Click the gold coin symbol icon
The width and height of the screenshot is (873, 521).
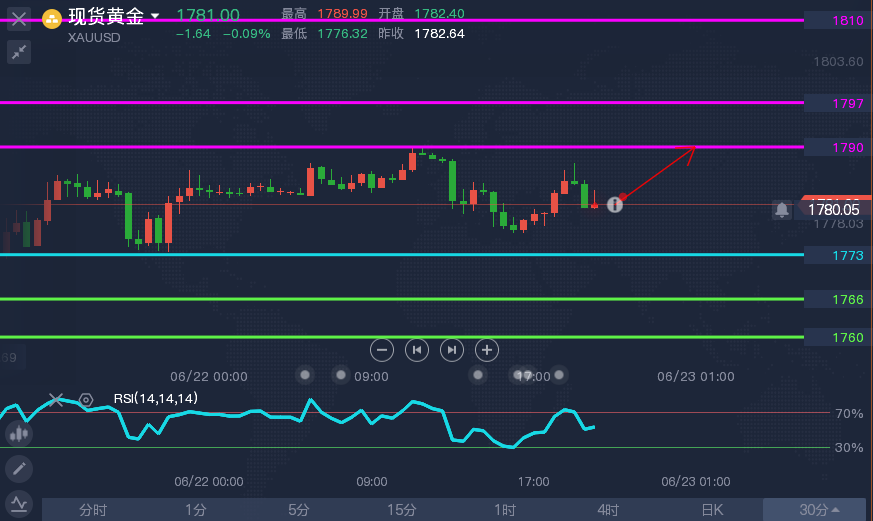(x=52, y=19)
